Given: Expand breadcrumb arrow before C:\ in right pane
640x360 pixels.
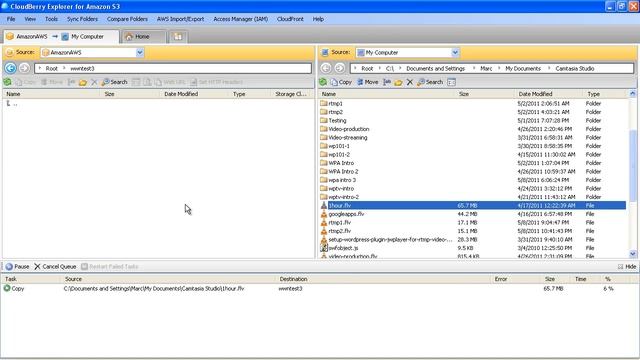Looking at the screenshot, I should [380, 68].
